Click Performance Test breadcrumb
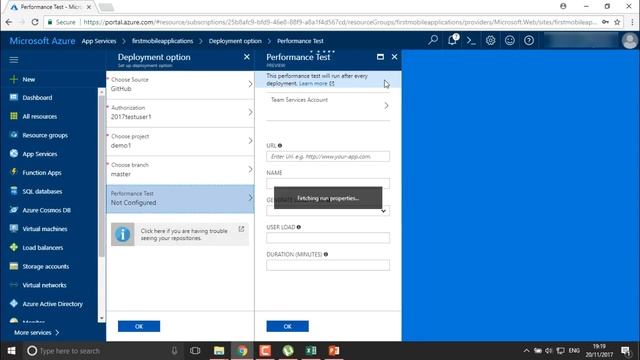The height and width of the screenshot is (360, 640). pyautogui.click(x=300, y=41)
